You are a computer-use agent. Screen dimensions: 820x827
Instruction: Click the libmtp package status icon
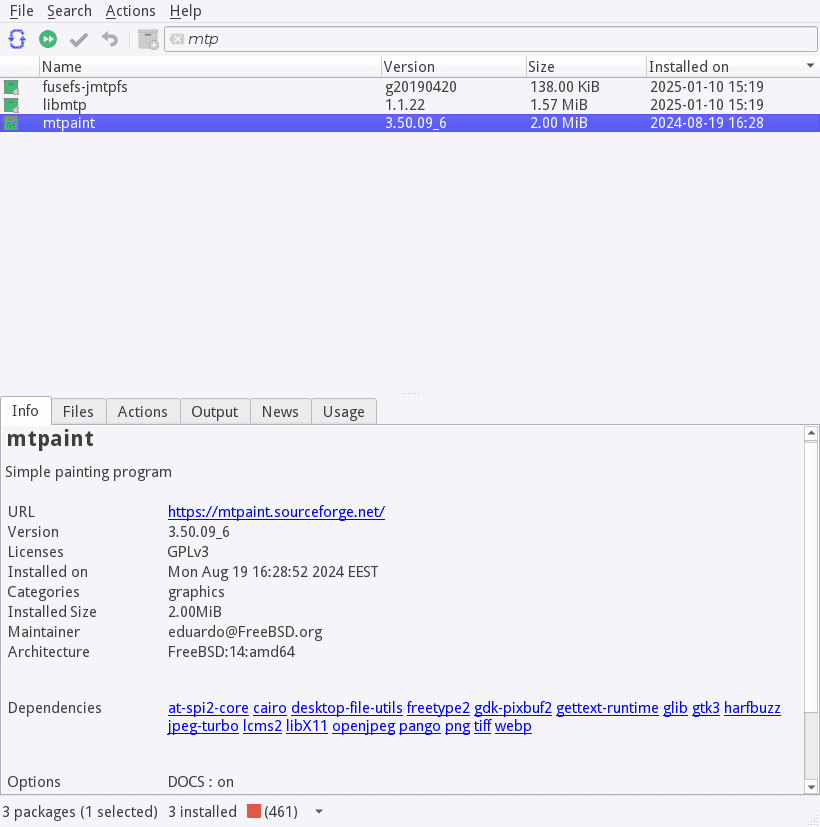point(12,105)
